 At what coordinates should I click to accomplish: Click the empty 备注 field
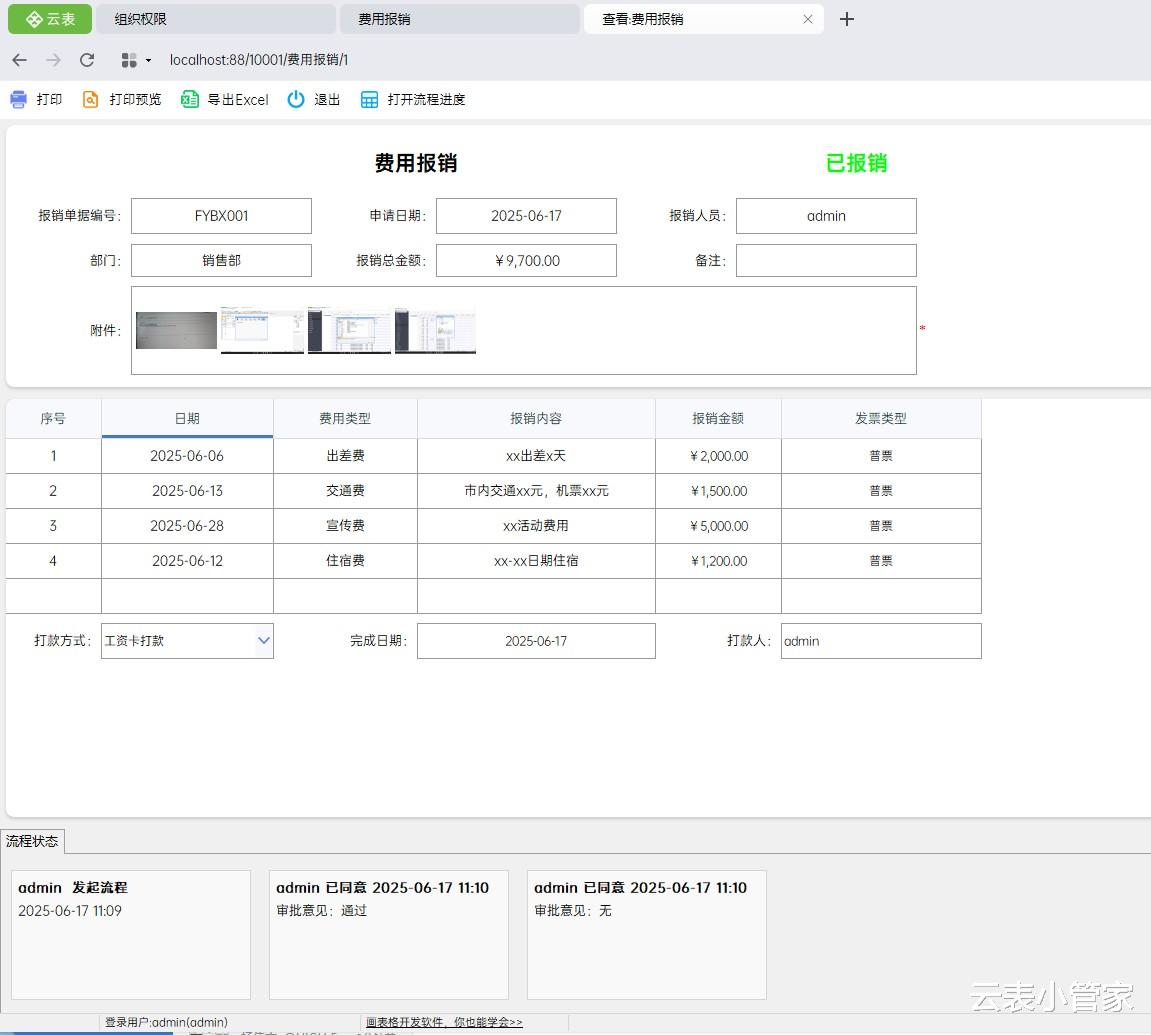coord(827,261)
